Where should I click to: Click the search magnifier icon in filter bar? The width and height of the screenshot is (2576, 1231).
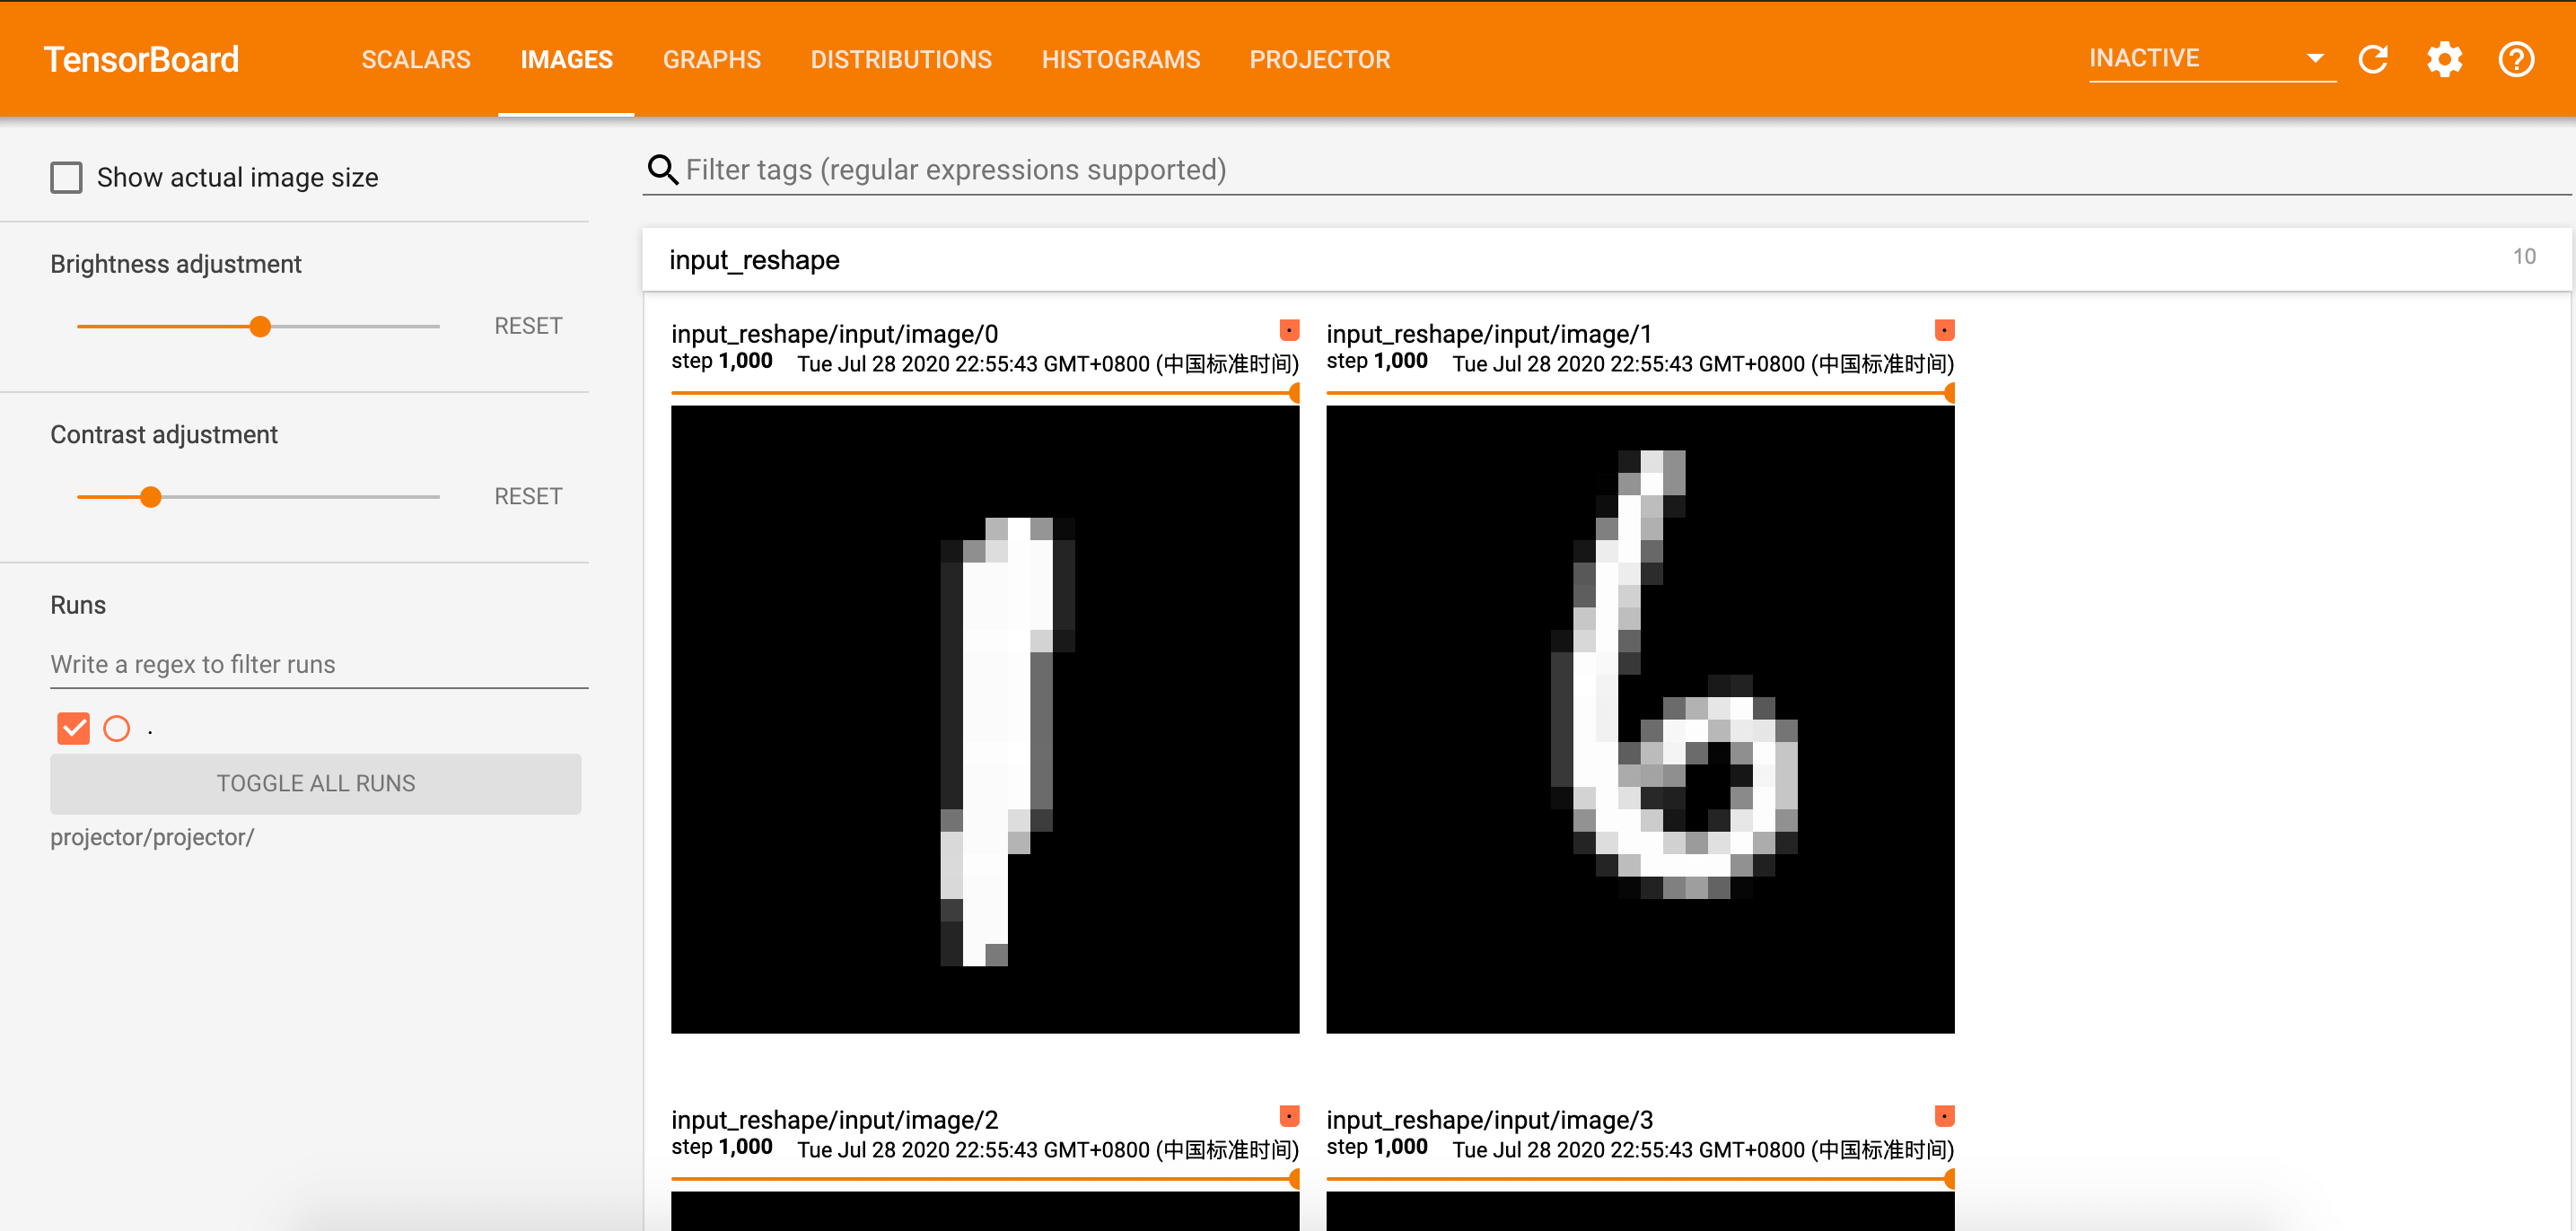pyautogui.click(x=662, y=170)
